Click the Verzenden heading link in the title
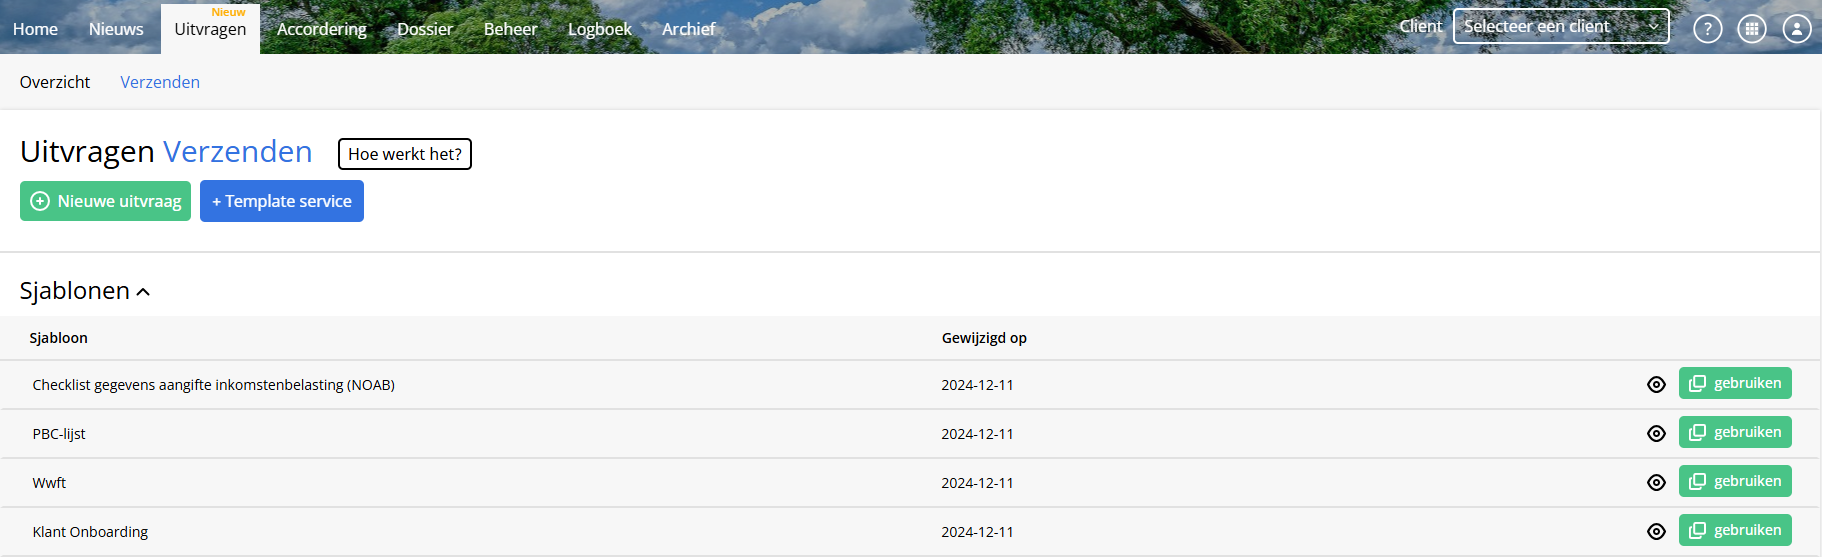The height and width of the screenshot is (557, 1822). tap(238, 151)
